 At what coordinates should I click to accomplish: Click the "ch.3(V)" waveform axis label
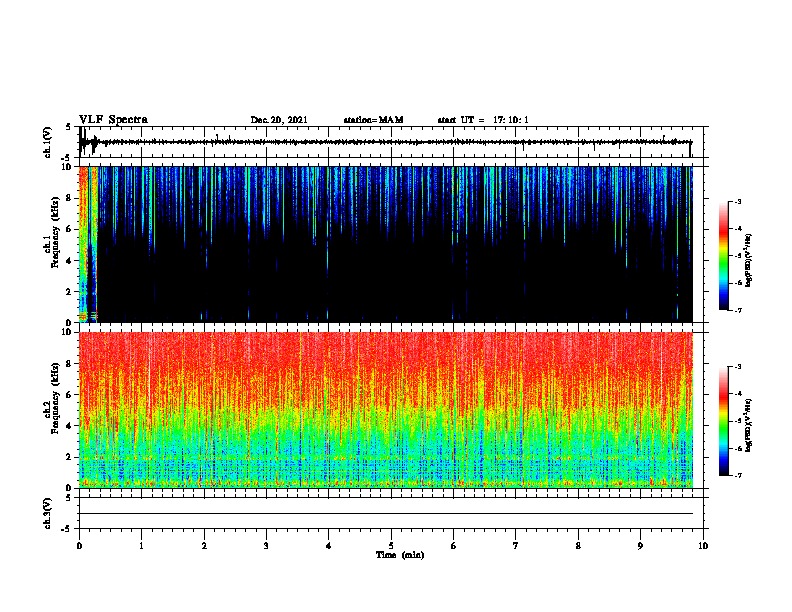click(x=48, y=513)
